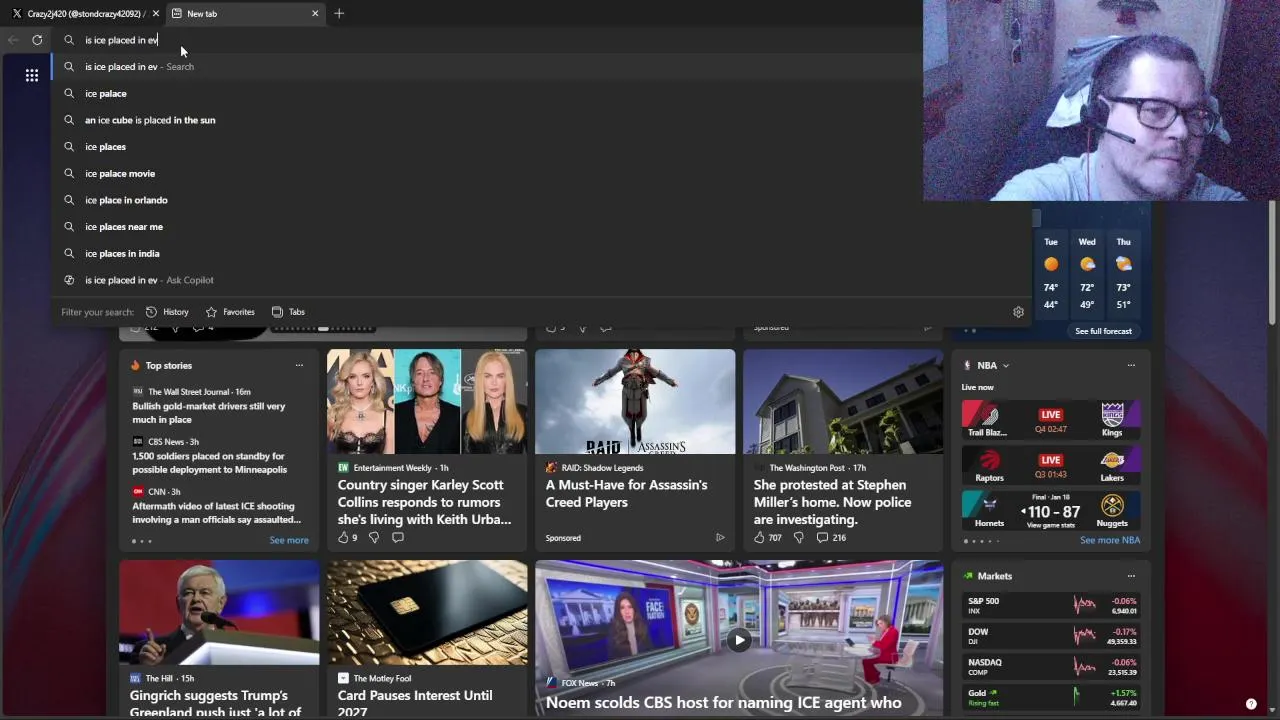Open Karley Scott Collins article thumbnail
The width and height of the screenshot is (1280, 720).
coord(427,401)
